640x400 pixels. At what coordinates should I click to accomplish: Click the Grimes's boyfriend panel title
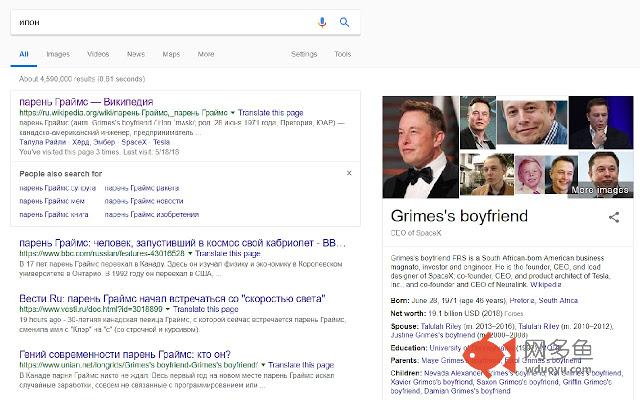459,216
